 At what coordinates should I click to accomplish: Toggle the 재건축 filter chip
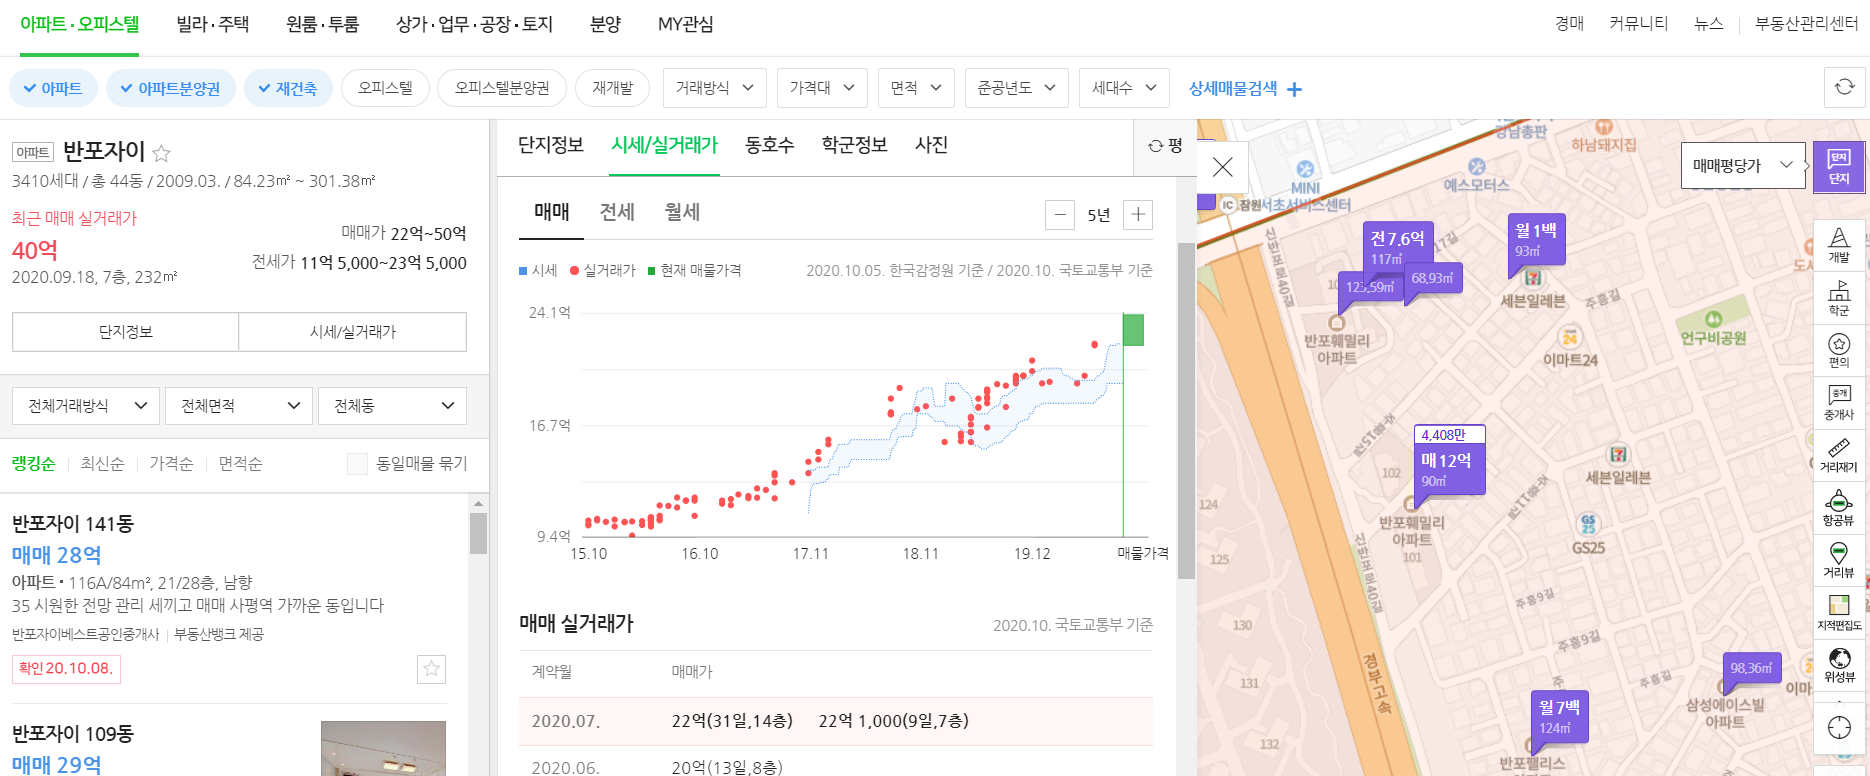288,88
